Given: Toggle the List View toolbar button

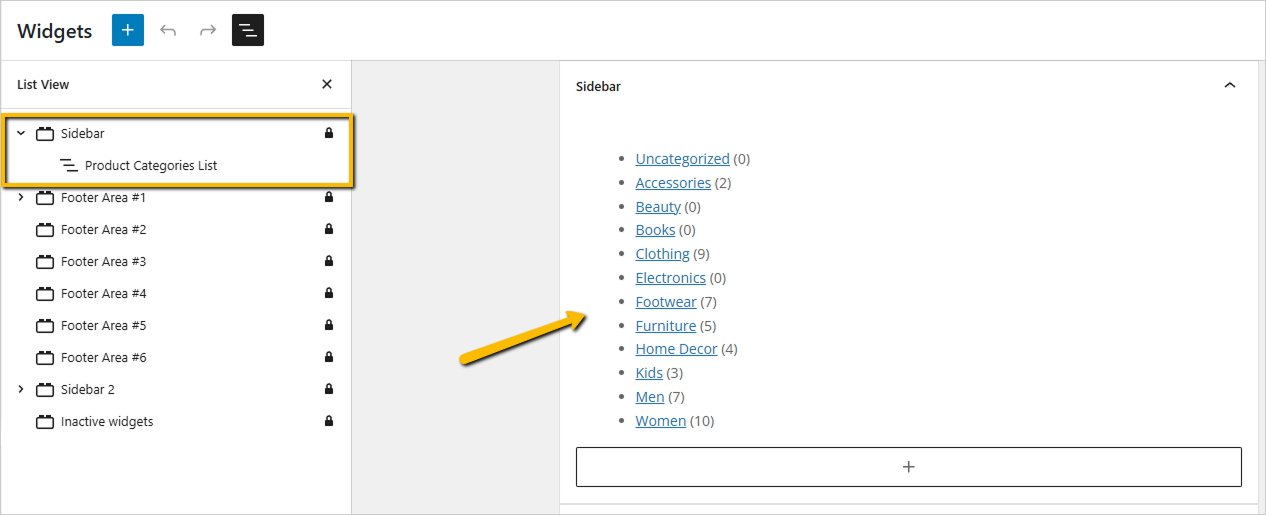Looking at the screenshot, I should pos(248,30).
